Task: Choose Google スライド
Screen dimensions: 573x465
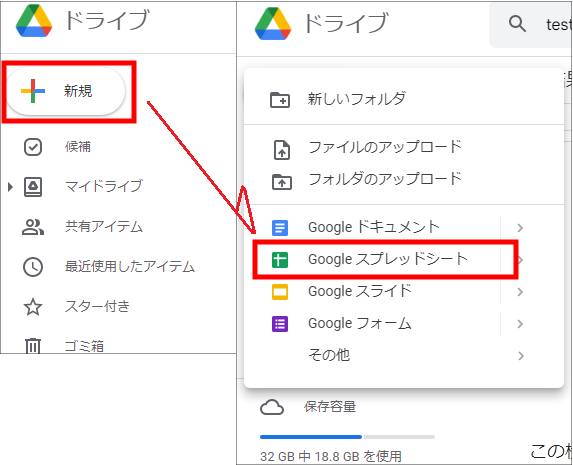Action: (x=360, y=291)
